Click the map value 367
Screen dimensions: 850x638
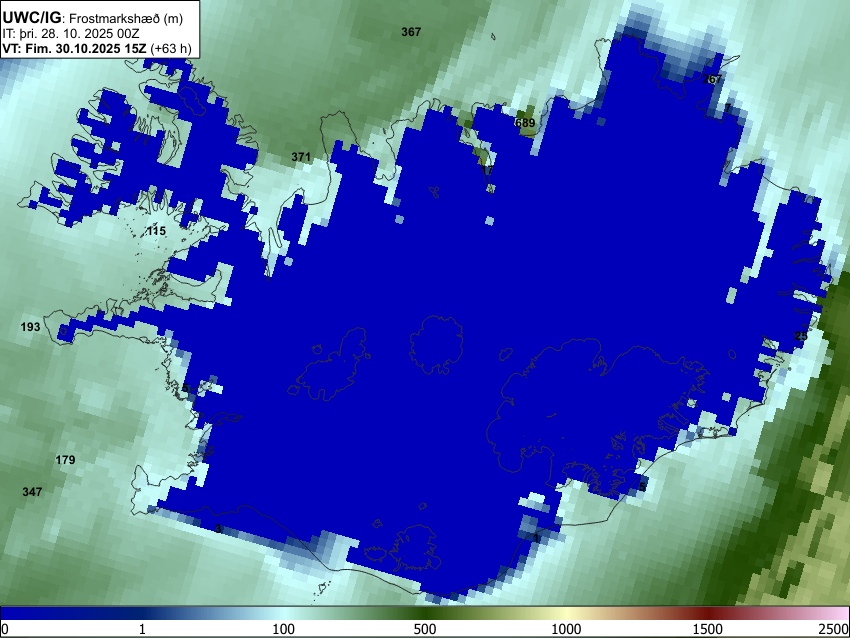click(411, 32)
